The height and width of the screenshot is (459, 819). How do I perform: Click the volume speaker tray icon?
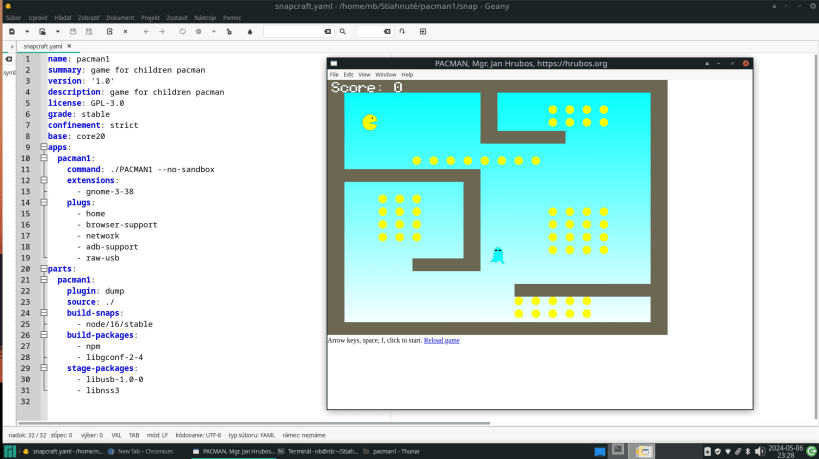[759, 452]
